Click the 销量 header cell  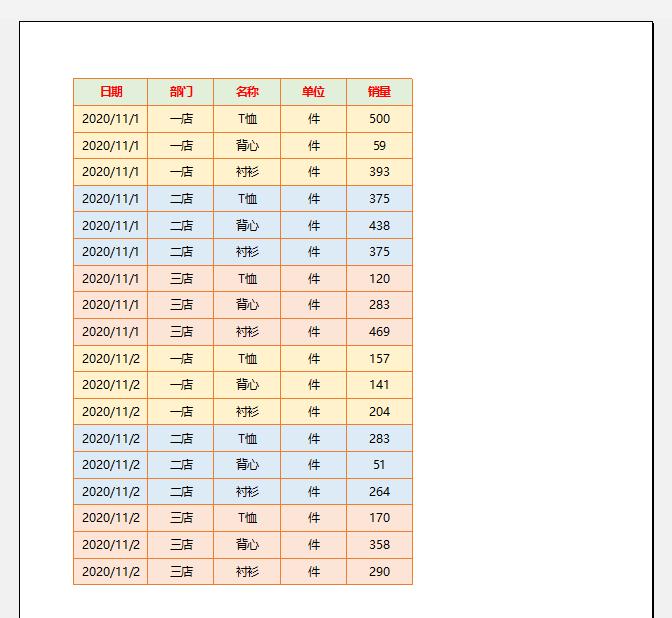pos(379,92)
